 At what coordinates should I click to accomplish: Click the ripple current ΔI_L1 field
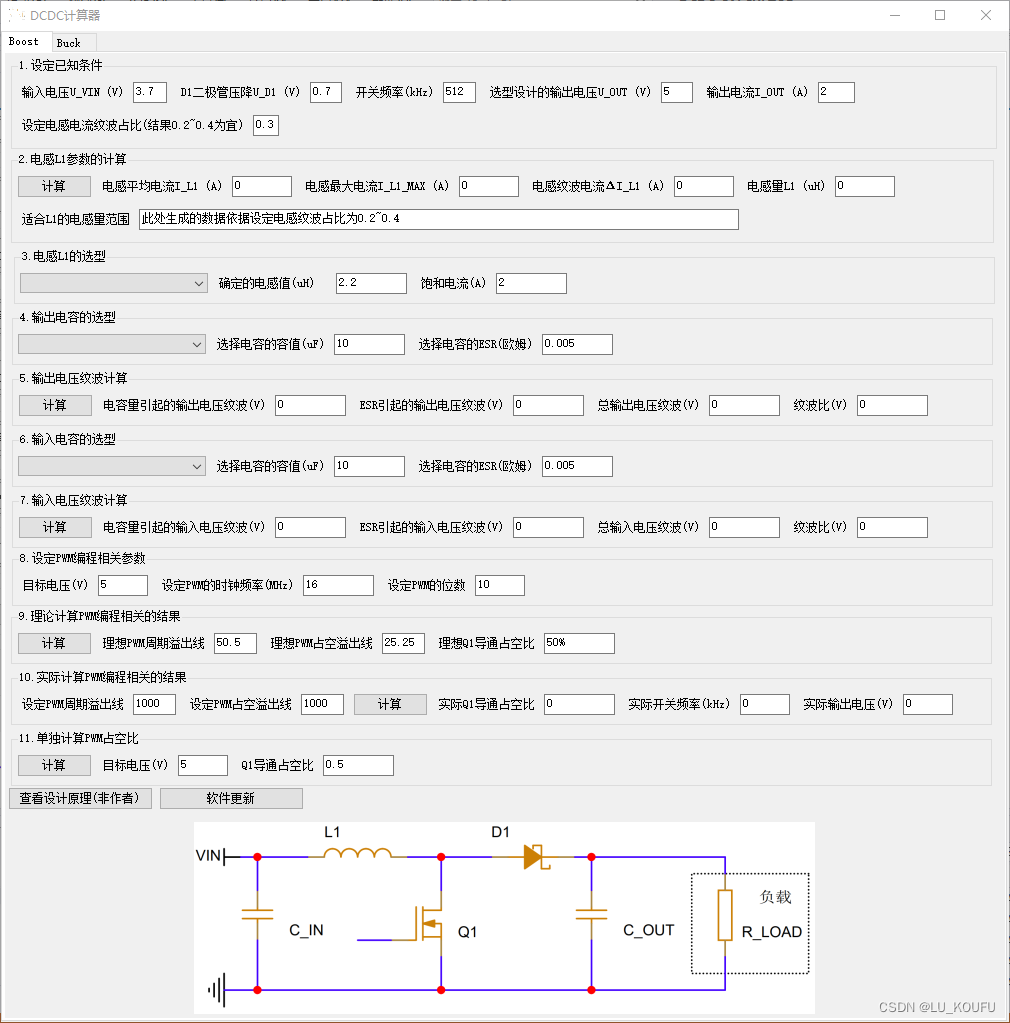pos(703,186)
